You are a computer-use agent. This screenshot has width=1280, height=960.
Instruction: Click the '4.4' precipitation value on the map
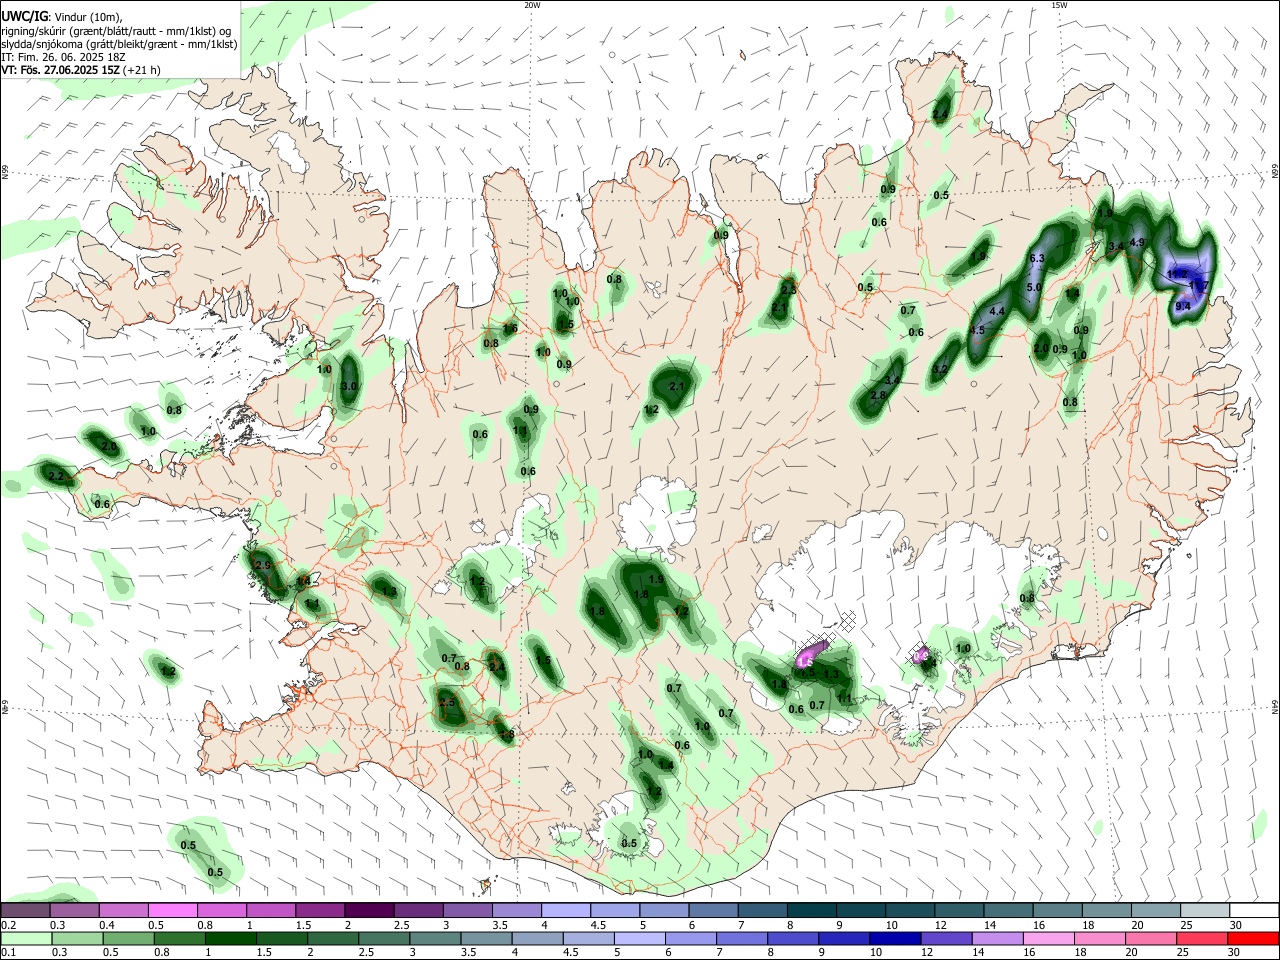click(x=997, y=312)
